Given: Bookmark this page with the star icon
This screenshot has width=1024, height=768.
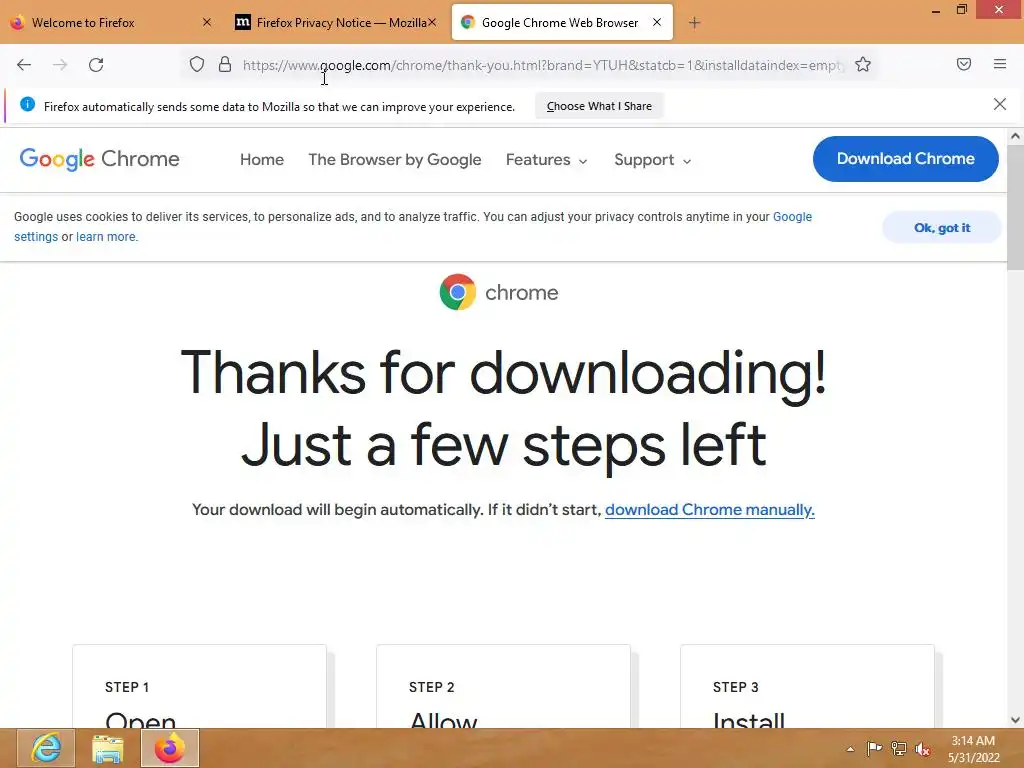Looking at the screenshot, I should (863, 65).
